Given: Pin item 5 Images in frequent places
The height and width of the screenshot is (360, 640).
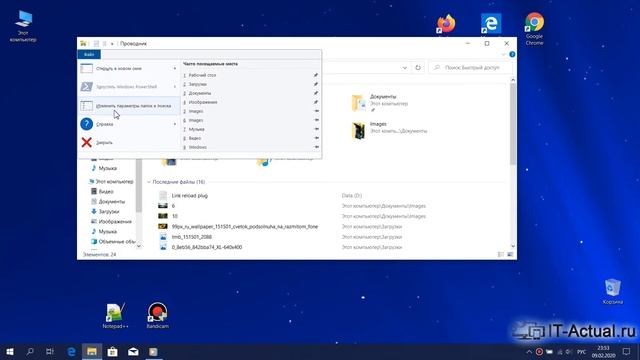Looking at the screenshot, I should point(316,111).
